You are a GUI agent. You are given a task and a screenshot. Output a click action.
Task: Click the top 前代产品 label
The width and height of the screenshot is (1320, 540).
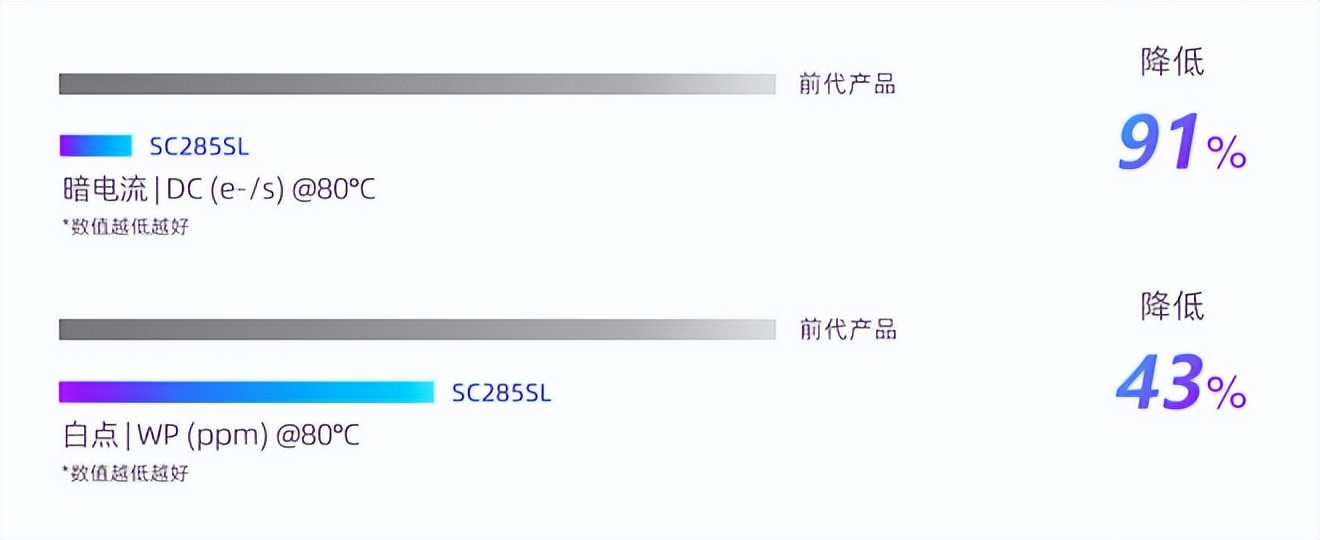(846, 84)
